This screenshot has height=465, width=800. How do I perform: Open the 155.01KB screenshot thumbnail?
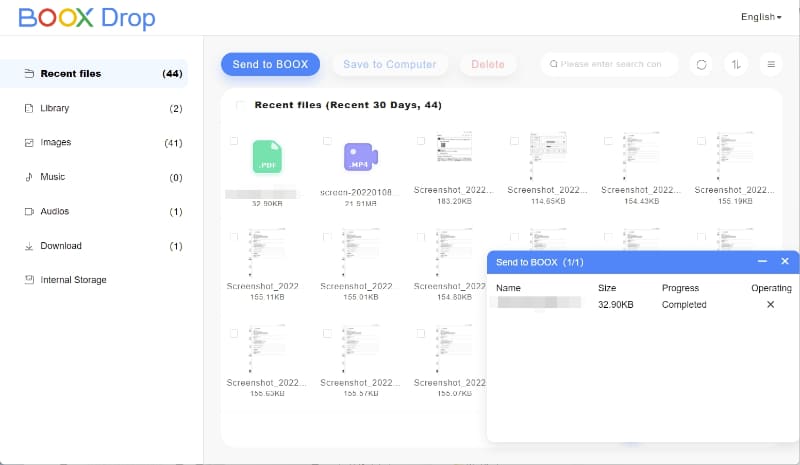pos(361,252)
